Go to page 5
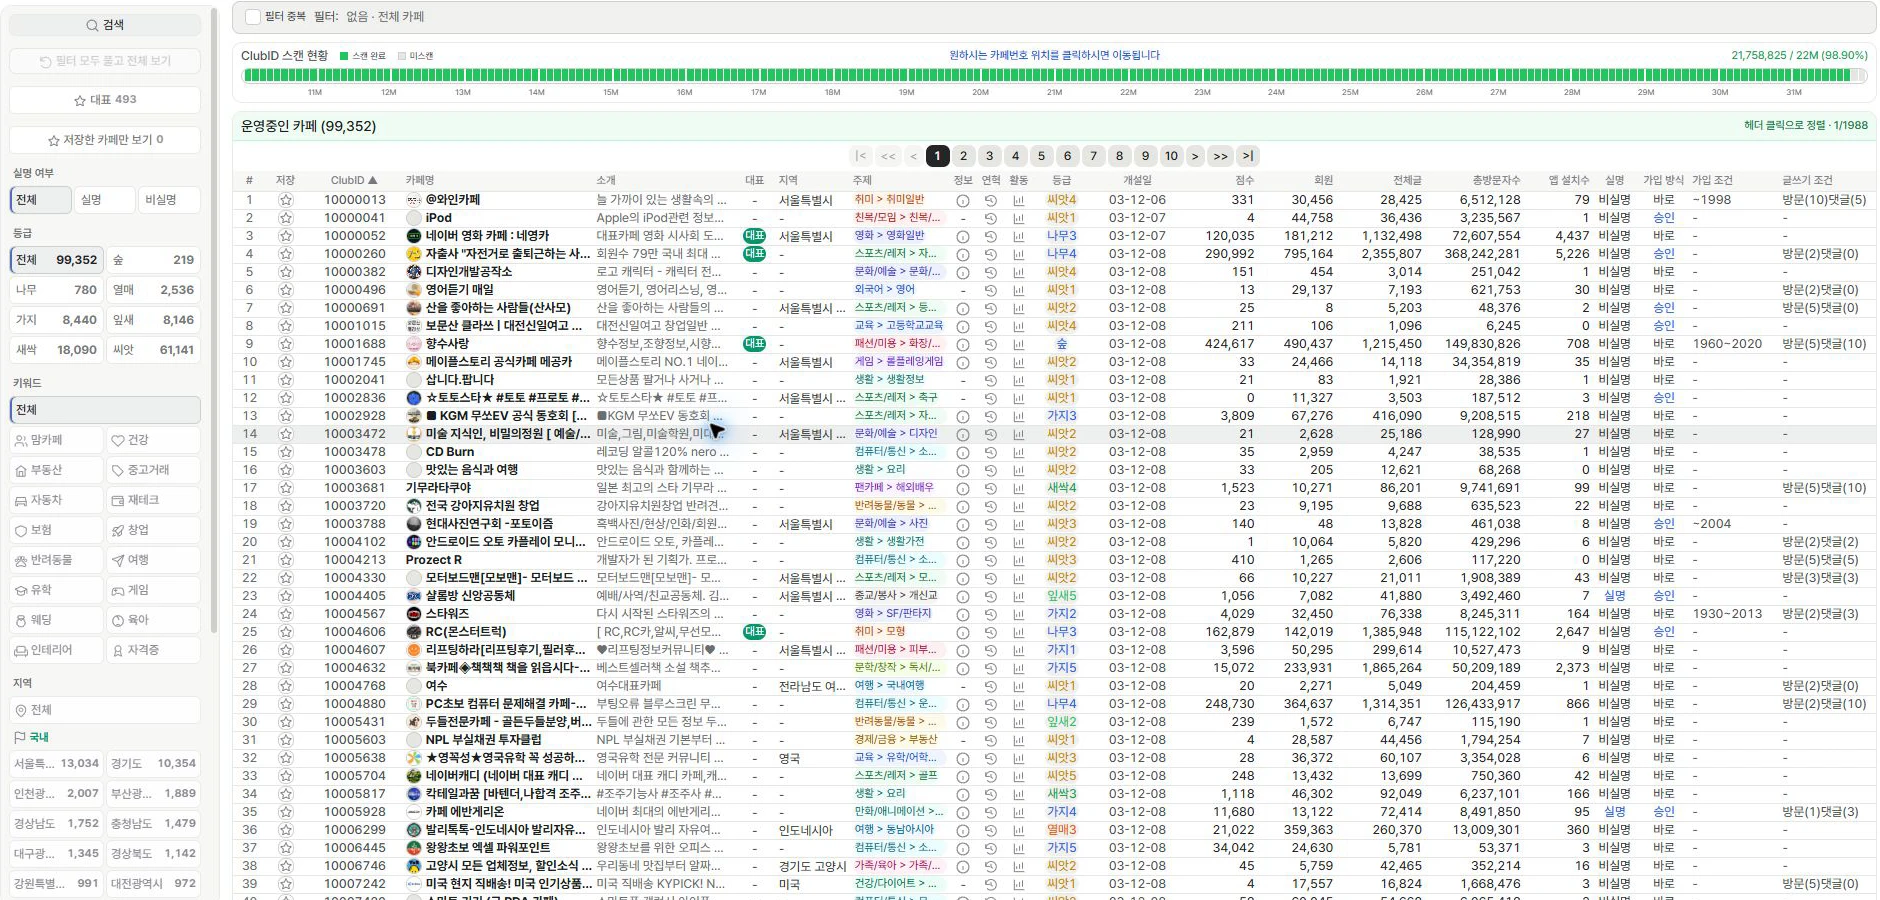Screen dimensions: 1880x900 [x=1042, y=156]
